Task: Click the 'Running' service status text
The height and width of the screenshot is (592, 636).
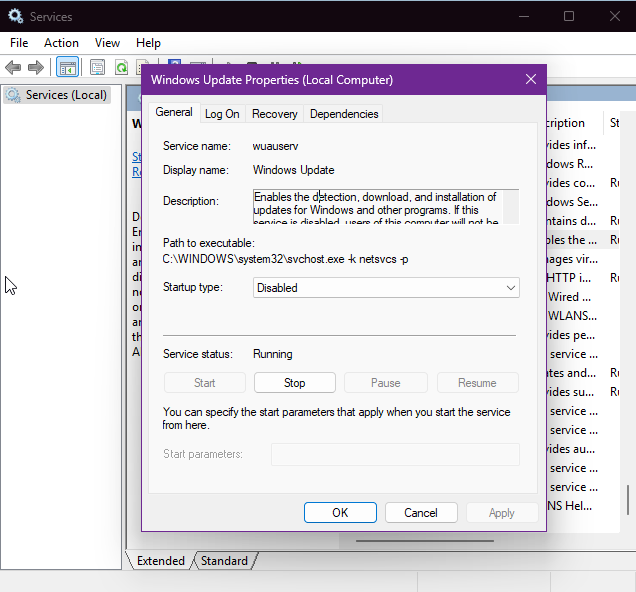Action: (273, 354)
